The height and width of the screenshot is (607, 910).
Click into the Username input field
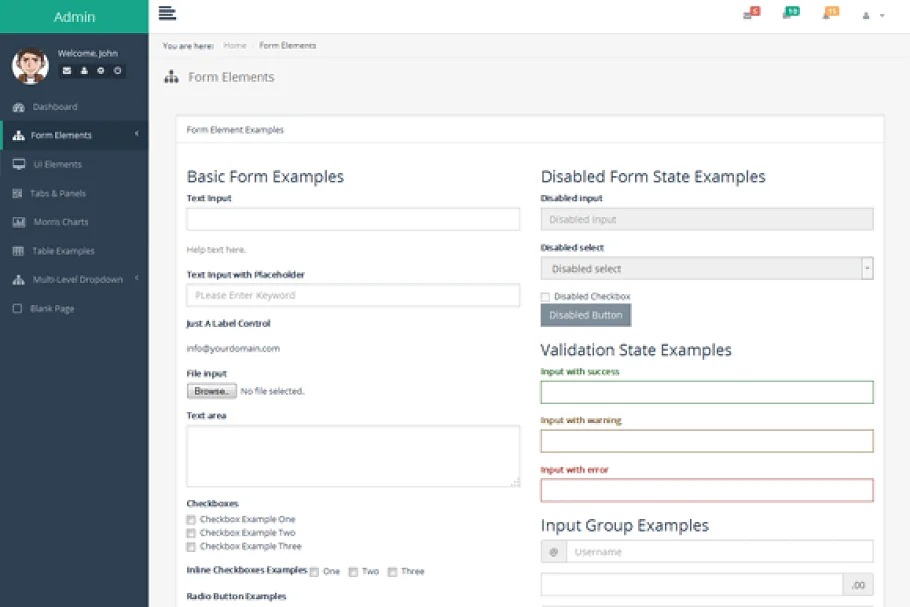pos(718,552)
